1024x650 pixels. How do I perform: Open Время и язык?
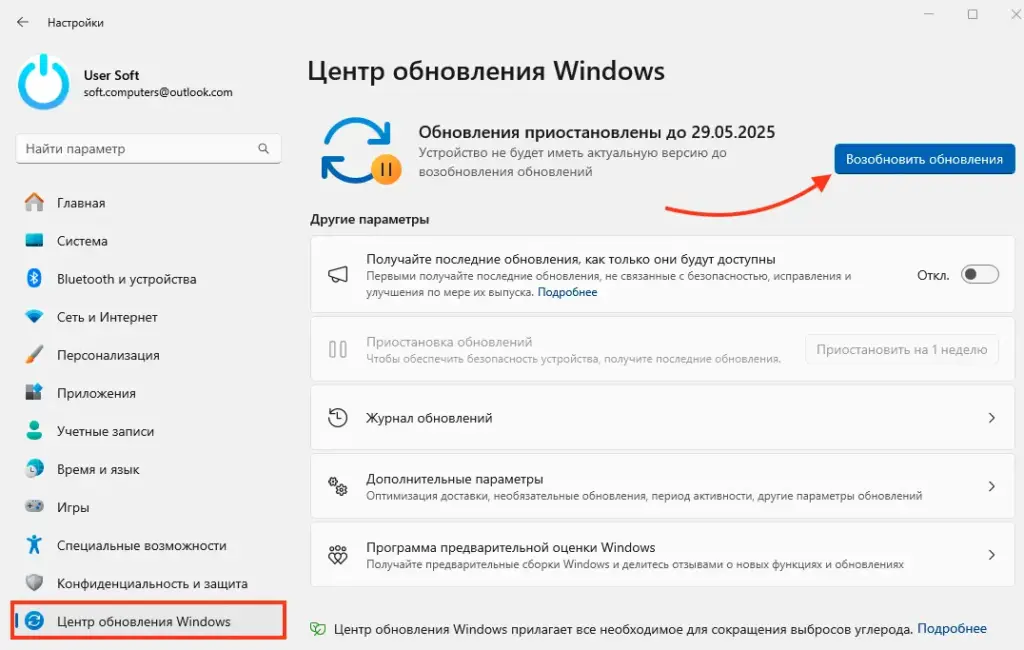(148, 468)
